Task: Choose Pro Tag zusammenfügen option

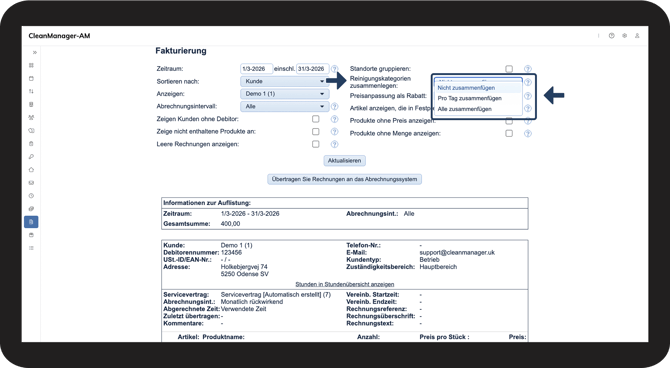Action: tap(479, 98)
